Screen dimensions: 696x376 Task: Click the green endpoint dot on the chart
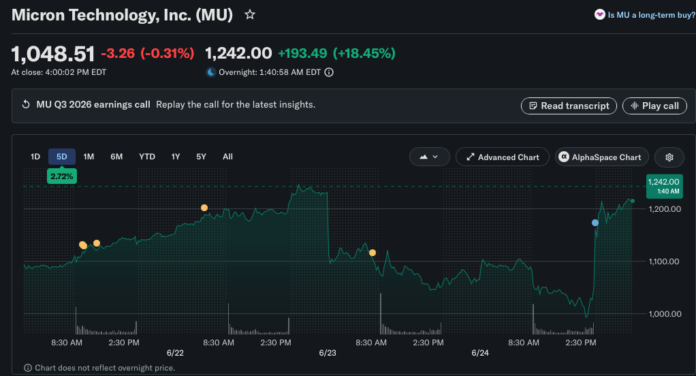633,201
